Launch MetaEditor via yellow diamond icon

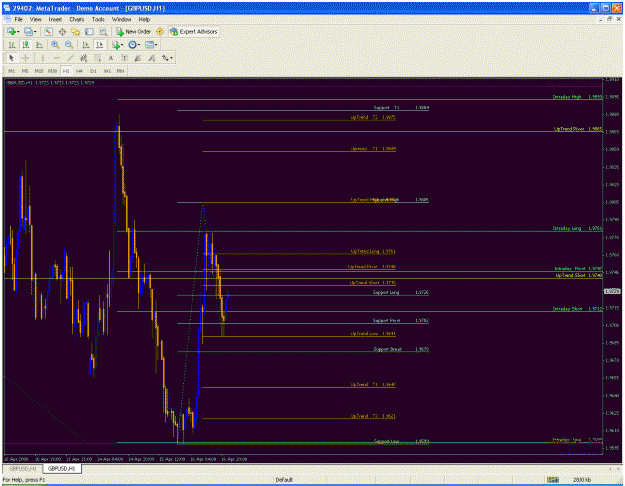pyautogui.click(x=160, y=31)
